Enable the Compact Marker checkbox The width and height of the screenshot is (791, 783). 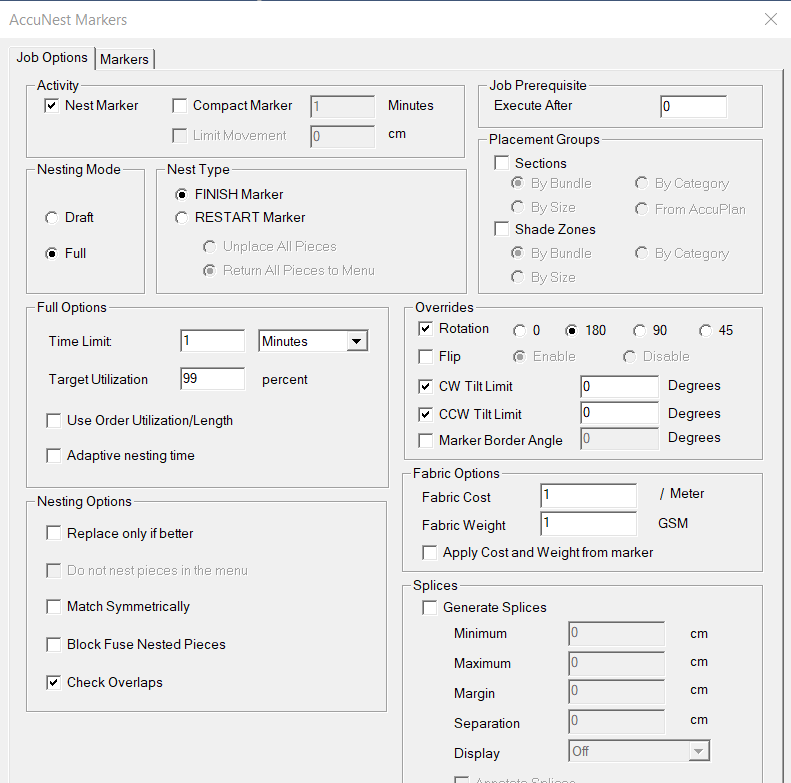pos(180,105)
